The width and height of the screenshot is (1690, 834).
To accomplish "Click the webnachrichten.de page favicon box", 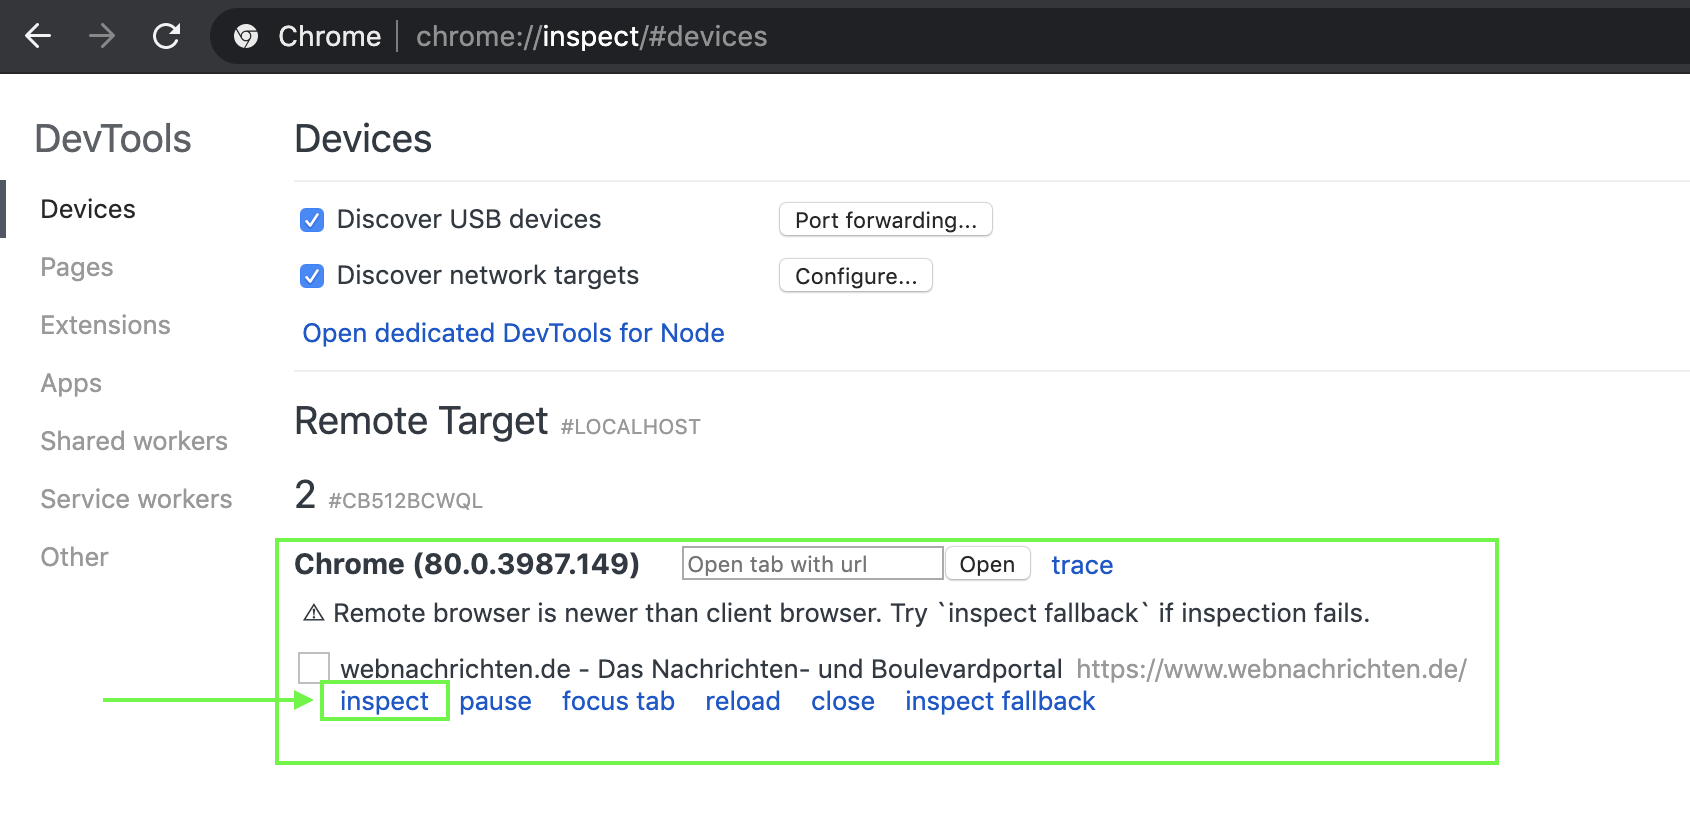I will point(314,668).
